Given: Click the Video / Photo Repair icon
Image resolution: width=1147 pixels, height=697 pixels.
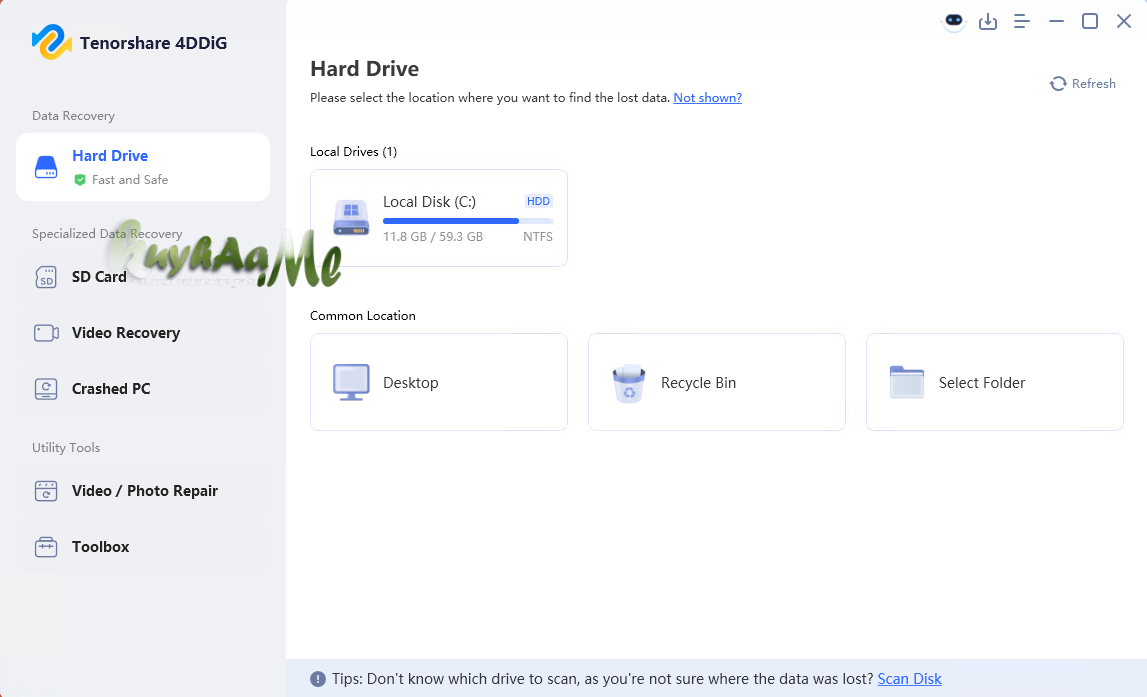Looking at the screenshot, I should [x=46, y=491].
